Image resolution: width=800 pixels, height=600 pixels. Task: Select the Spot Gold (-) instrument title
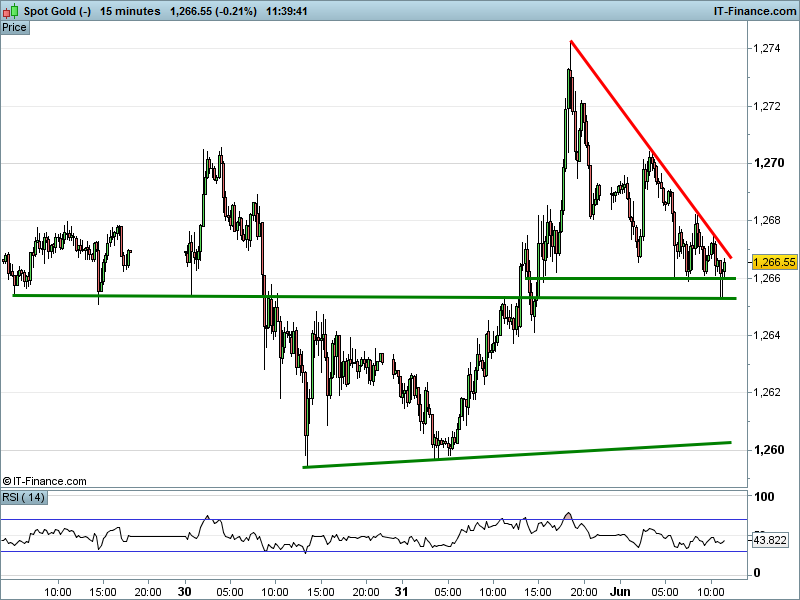click(x=57, y=11)
